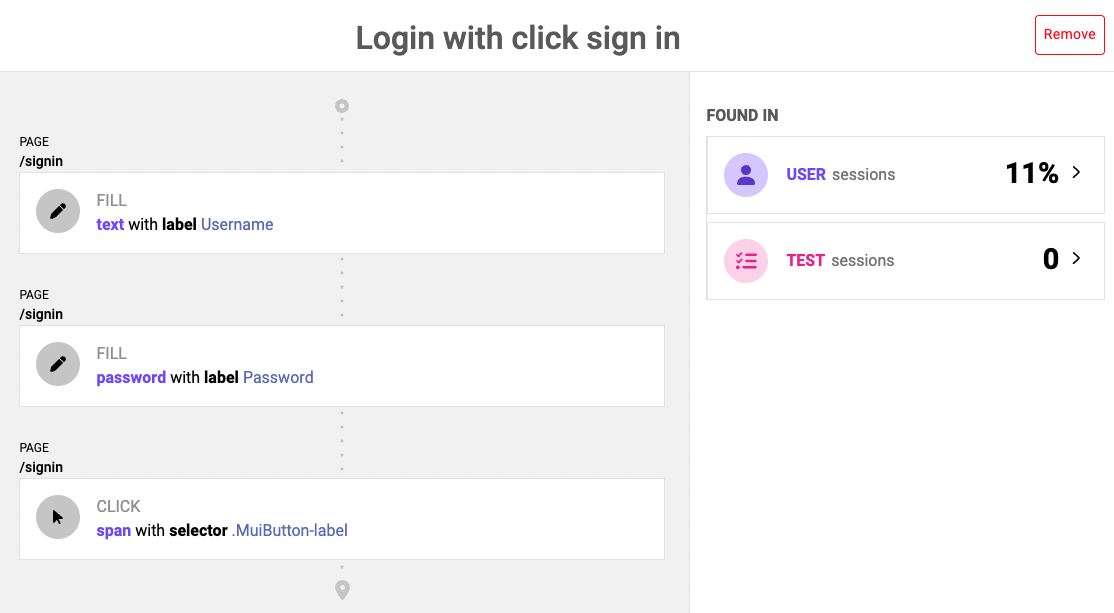Click the pink test sessions checklist icon
Image resolution: width=1114 pixels, height=613 pixels.
(x=746, y=261)
